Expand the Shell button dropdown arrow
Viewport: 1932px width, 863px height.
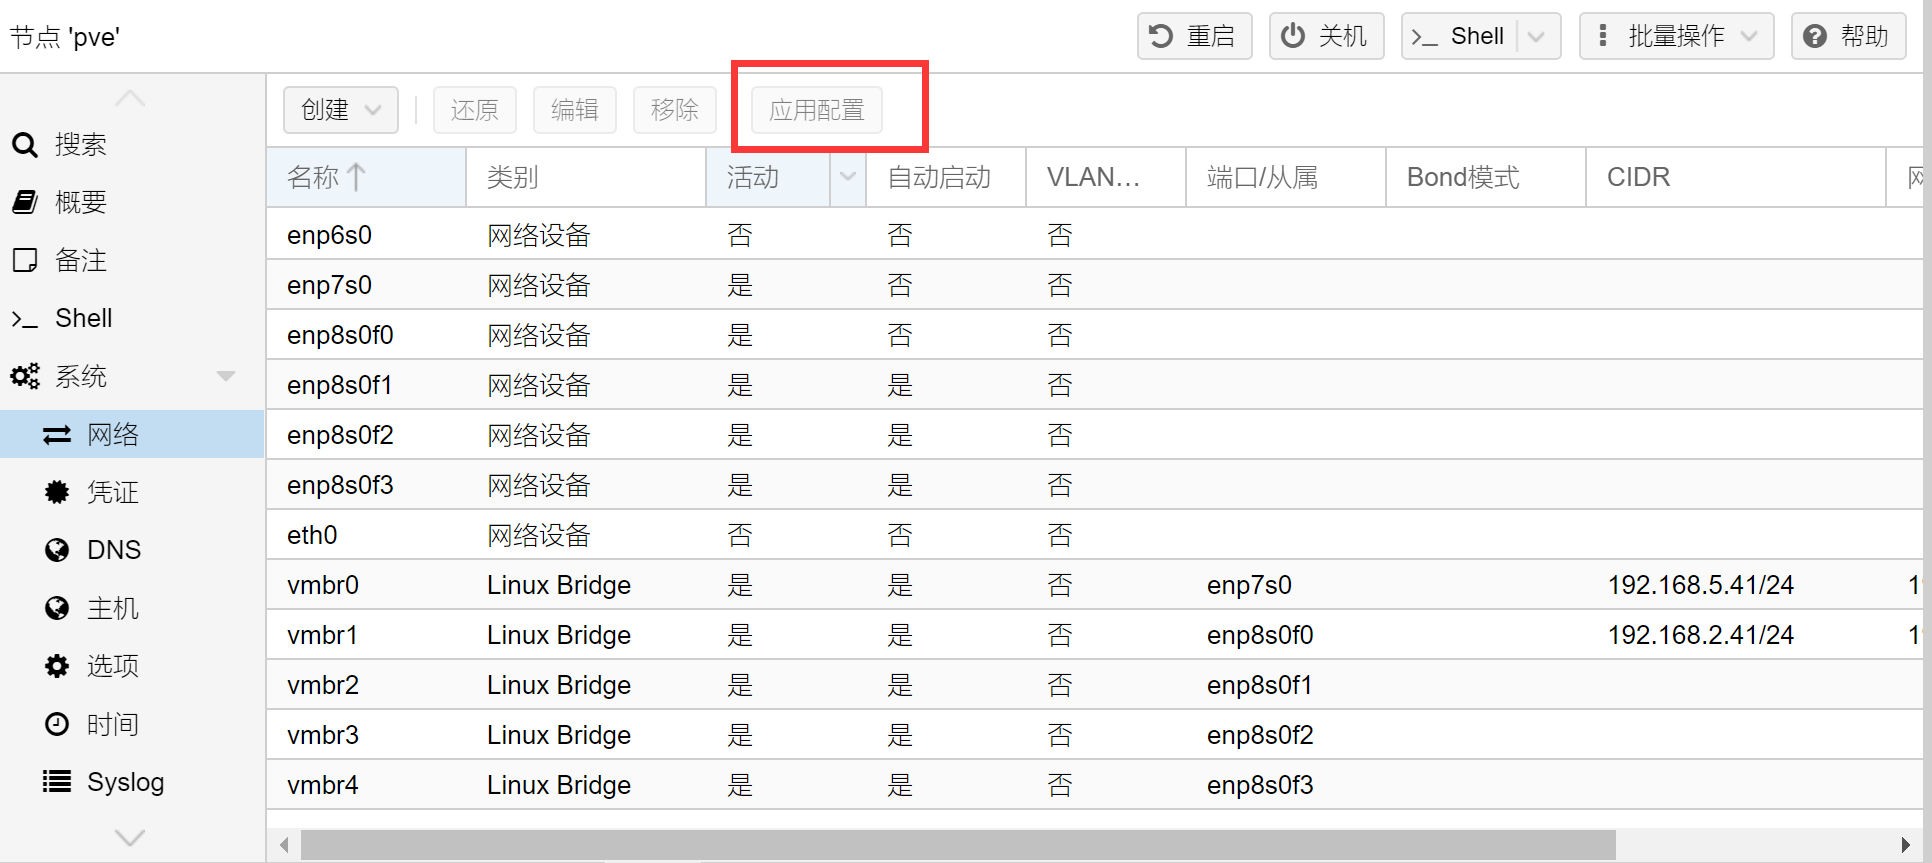1537,37
